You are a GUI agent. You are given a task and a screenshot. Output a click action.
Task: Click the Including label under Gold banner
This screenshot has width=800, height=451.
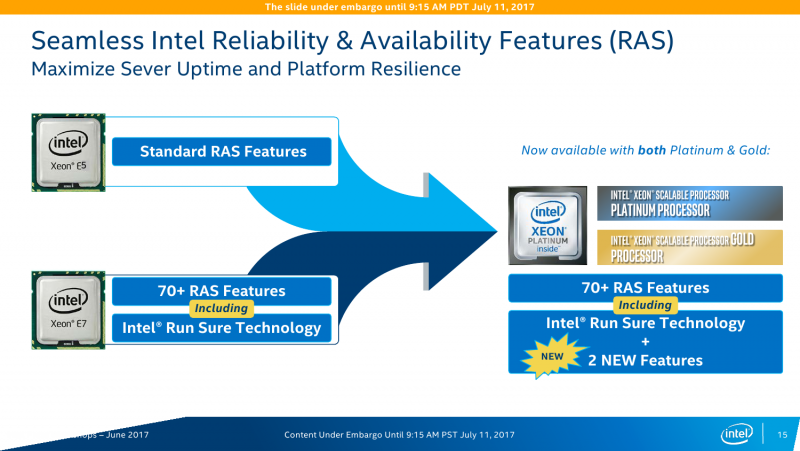[x=645, y=305]
